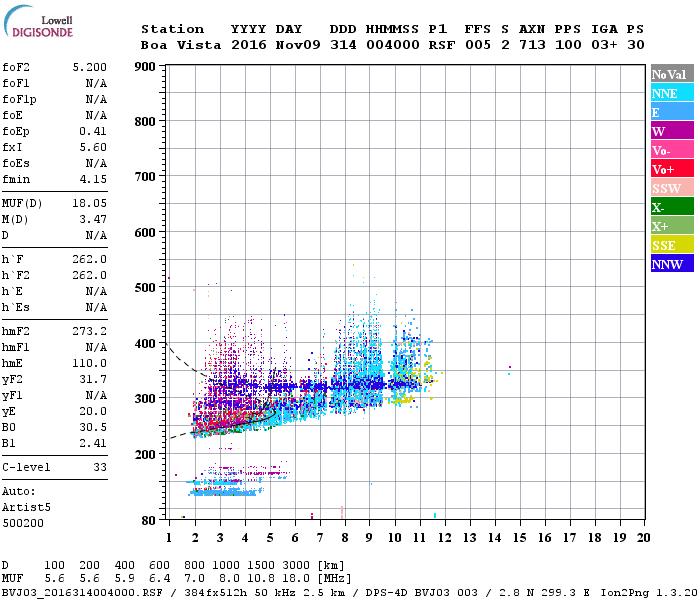Click the 20 MHz frequency axis label
This screenshot has height=600, width=700.
pos(643,538)
